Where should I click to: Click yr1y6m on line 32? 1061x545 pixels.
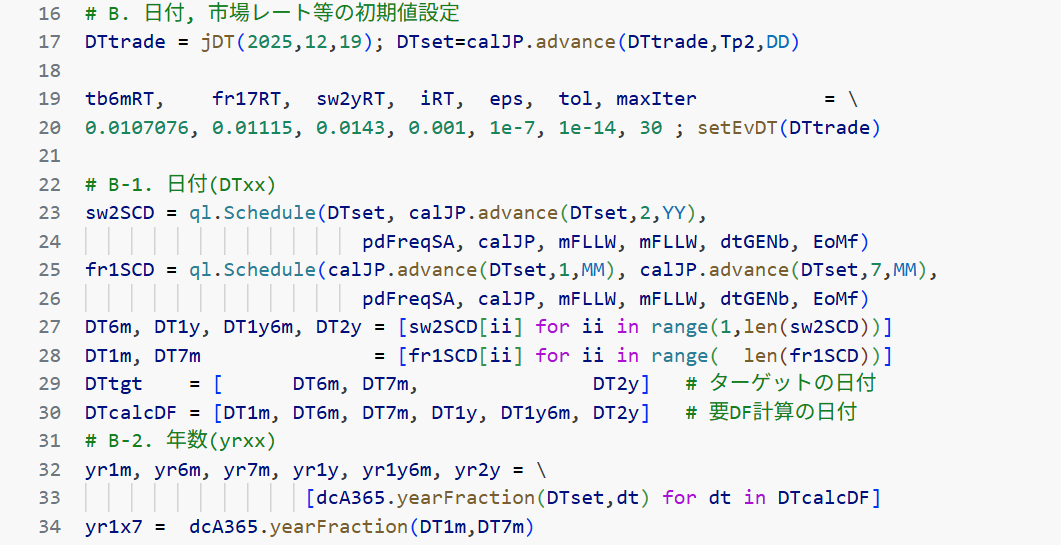click(x=396, y=469)
